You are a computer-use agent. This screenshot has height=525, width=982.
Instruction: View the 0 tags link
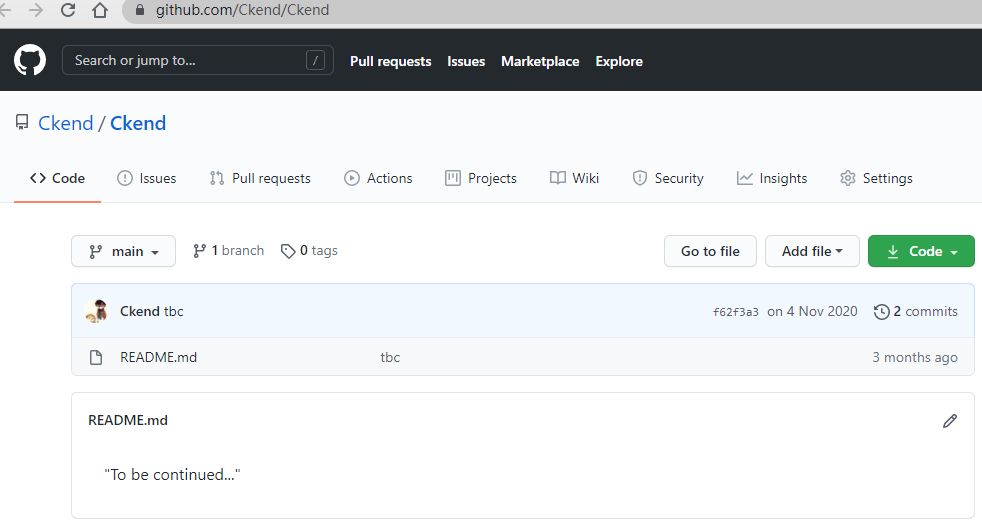309,251
